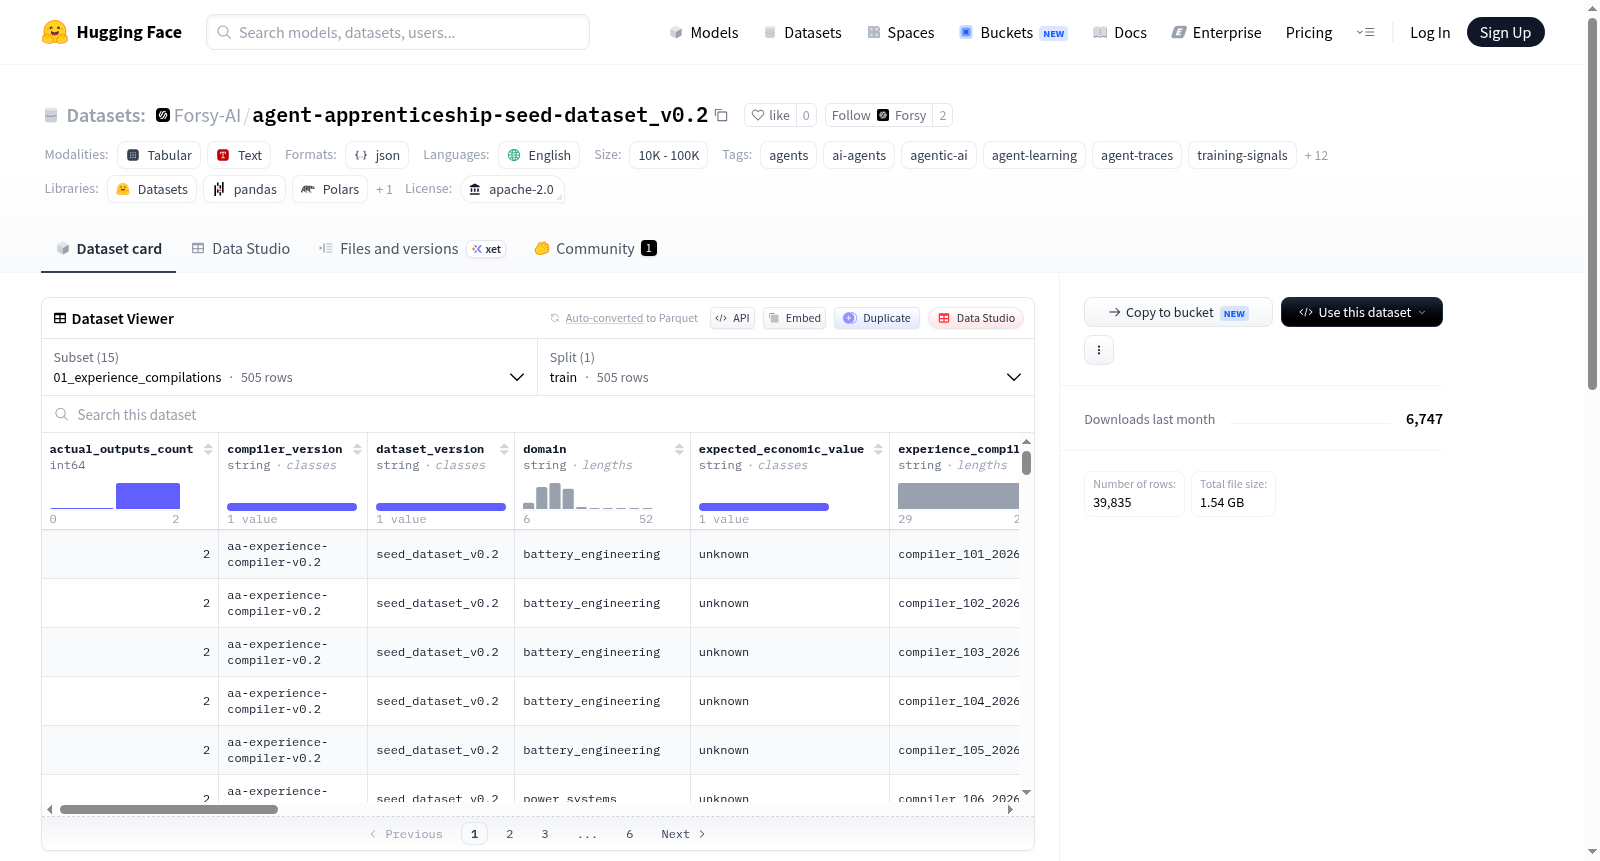
Task: Open the apache-2.0 license tag
Action: [512, 189]
